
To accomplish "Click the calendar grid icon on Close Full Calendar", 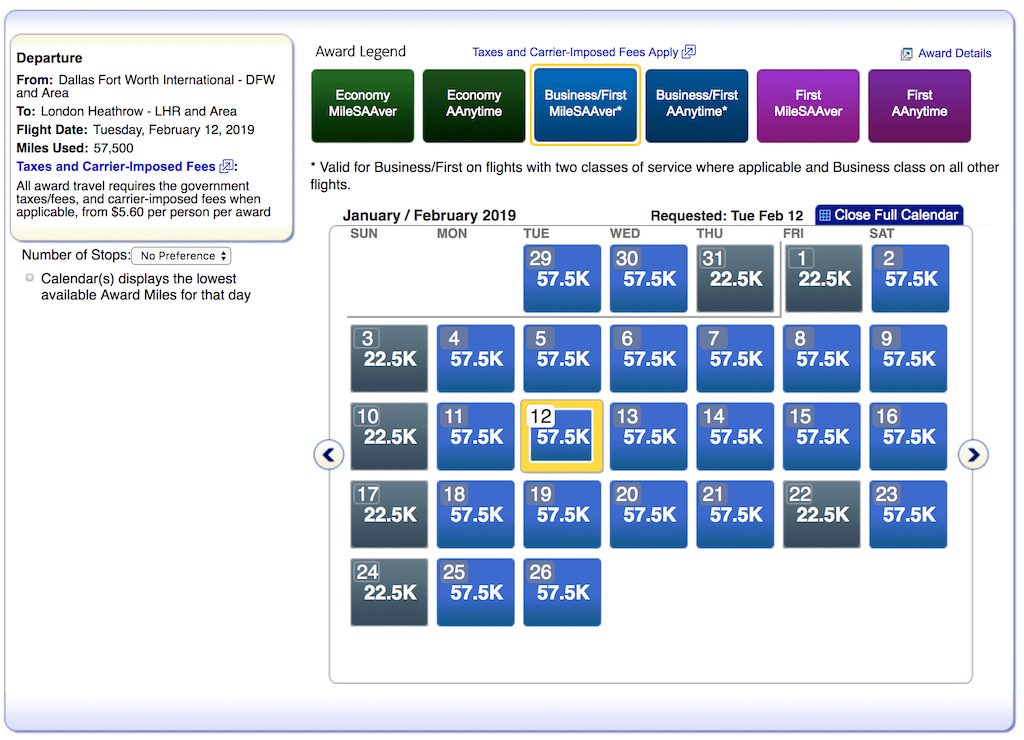I will 825,215.
